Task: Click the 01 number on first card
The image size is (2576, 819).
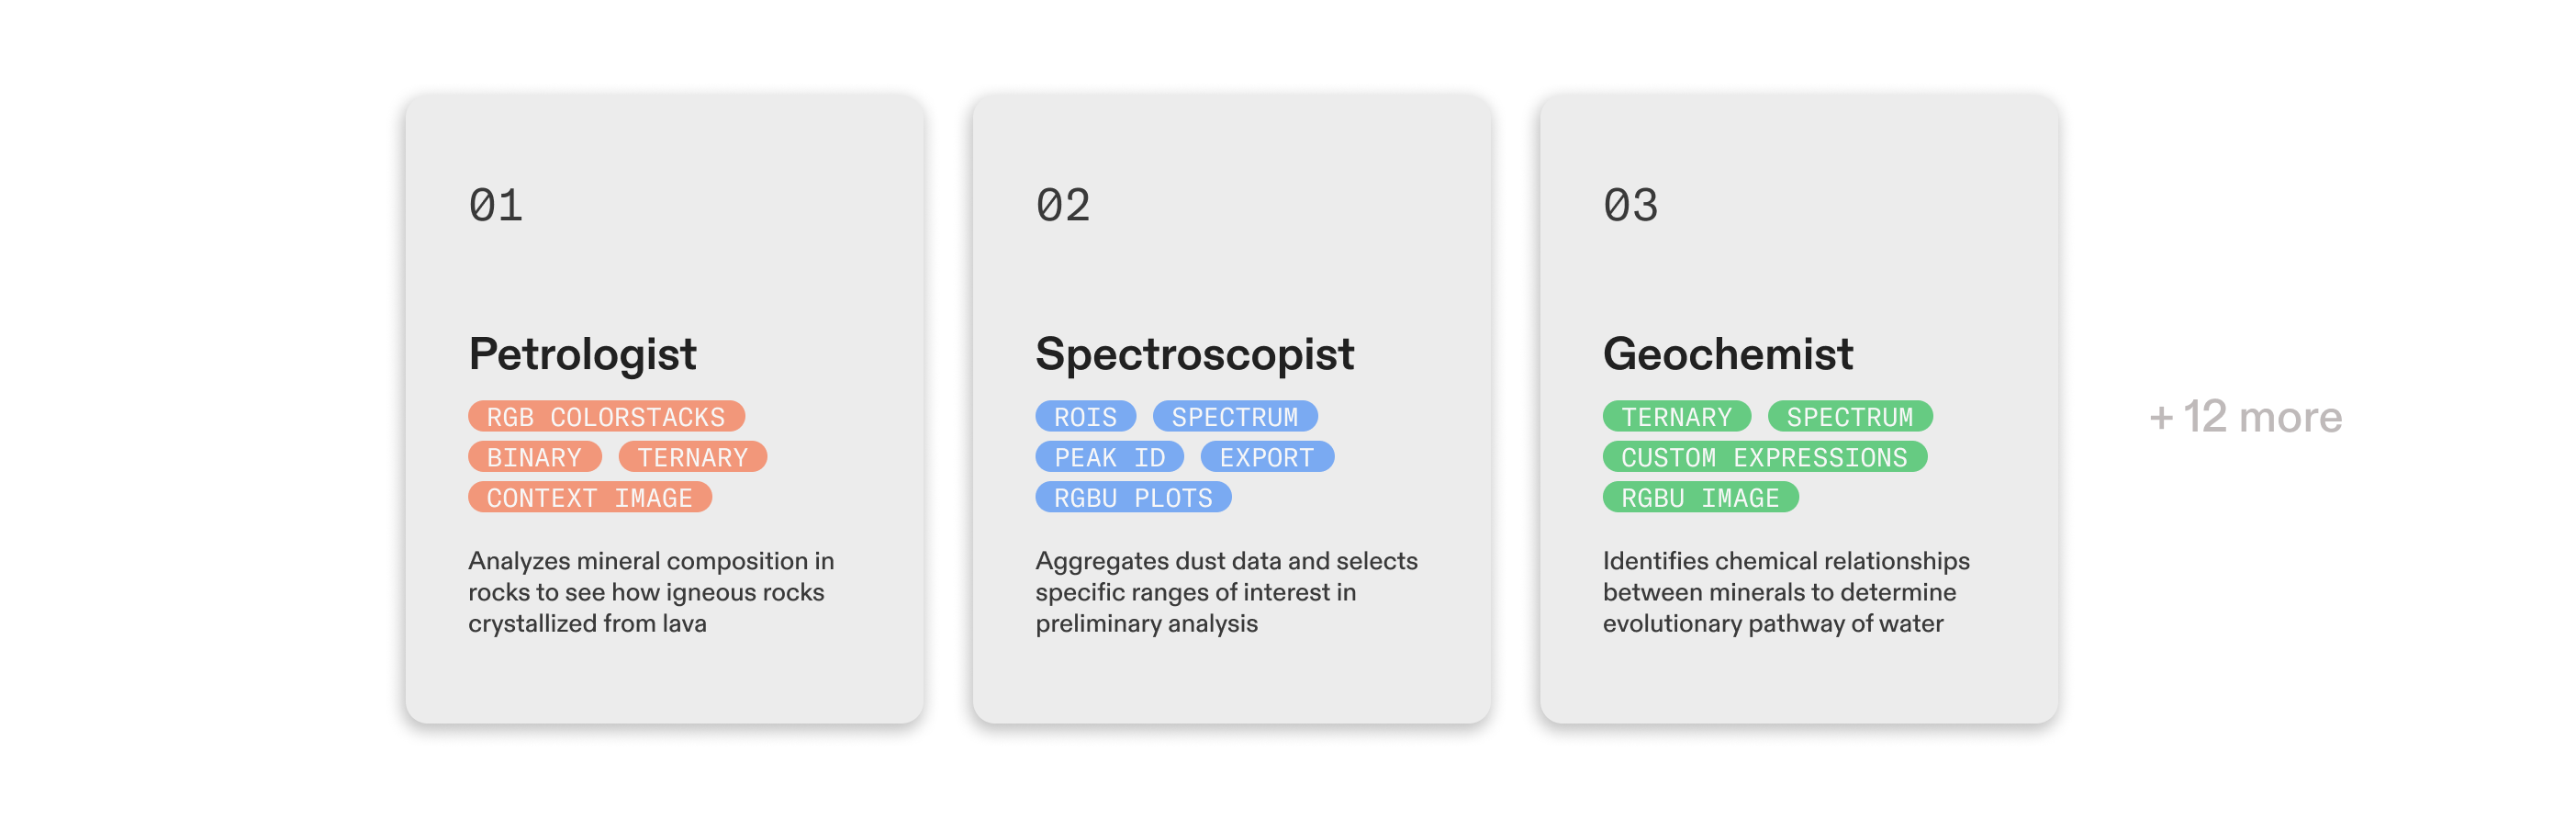Action: tap(496, 205)
